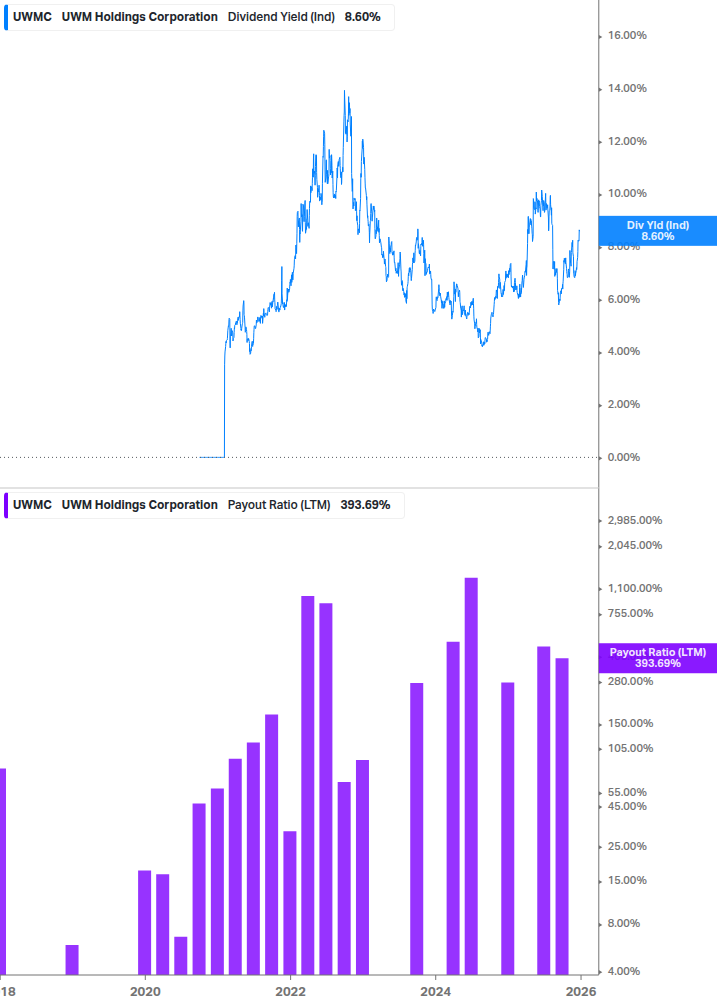Click the blue Div Yld (Ind) 8.60% axis tag
Screen dimensions: 717x1005
point(657,231)
